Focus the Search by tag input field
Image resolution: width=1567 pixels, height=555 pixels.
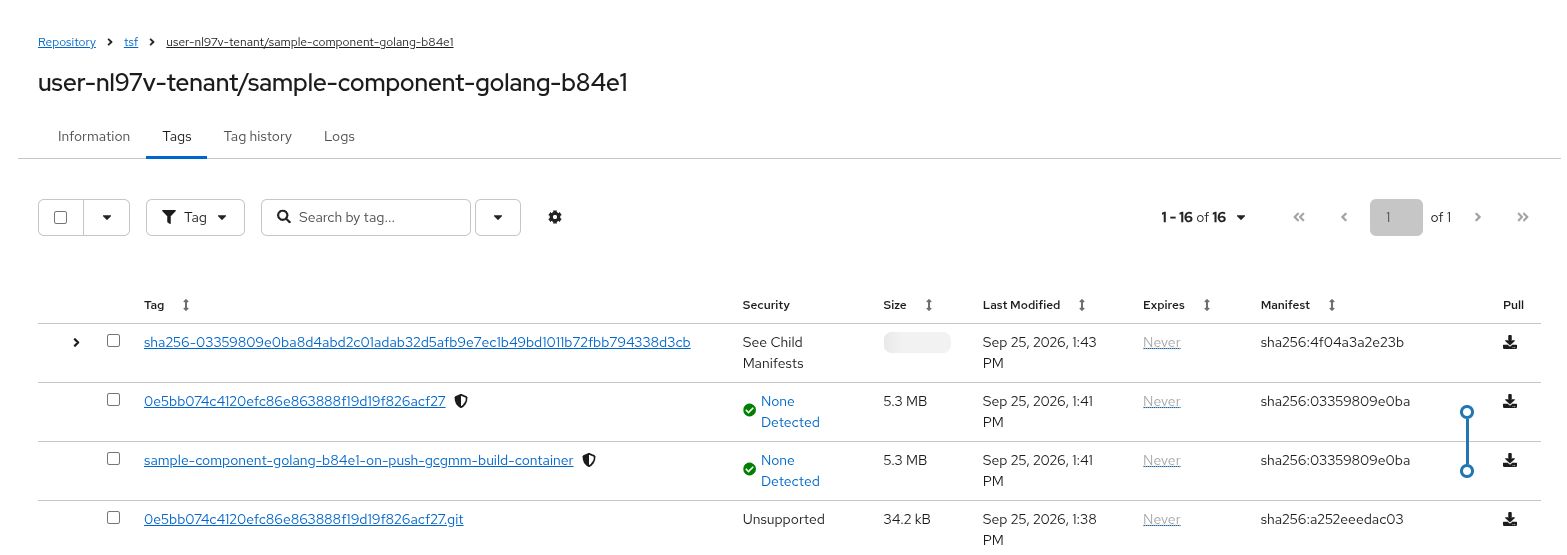point(366,217)
